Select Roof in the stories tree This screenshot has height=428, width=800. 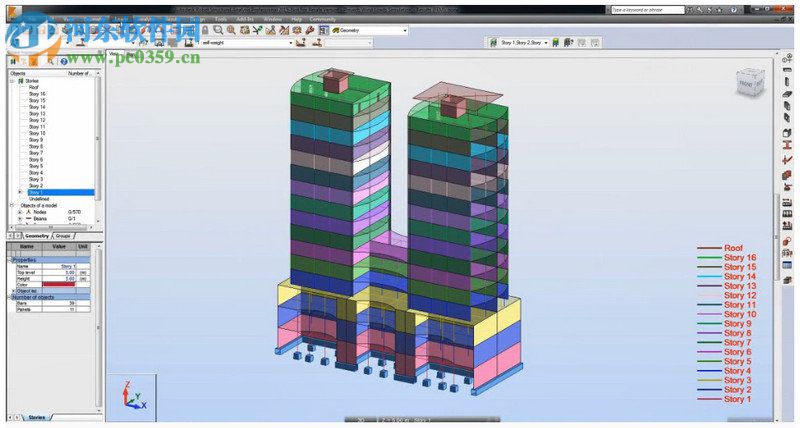34,88
